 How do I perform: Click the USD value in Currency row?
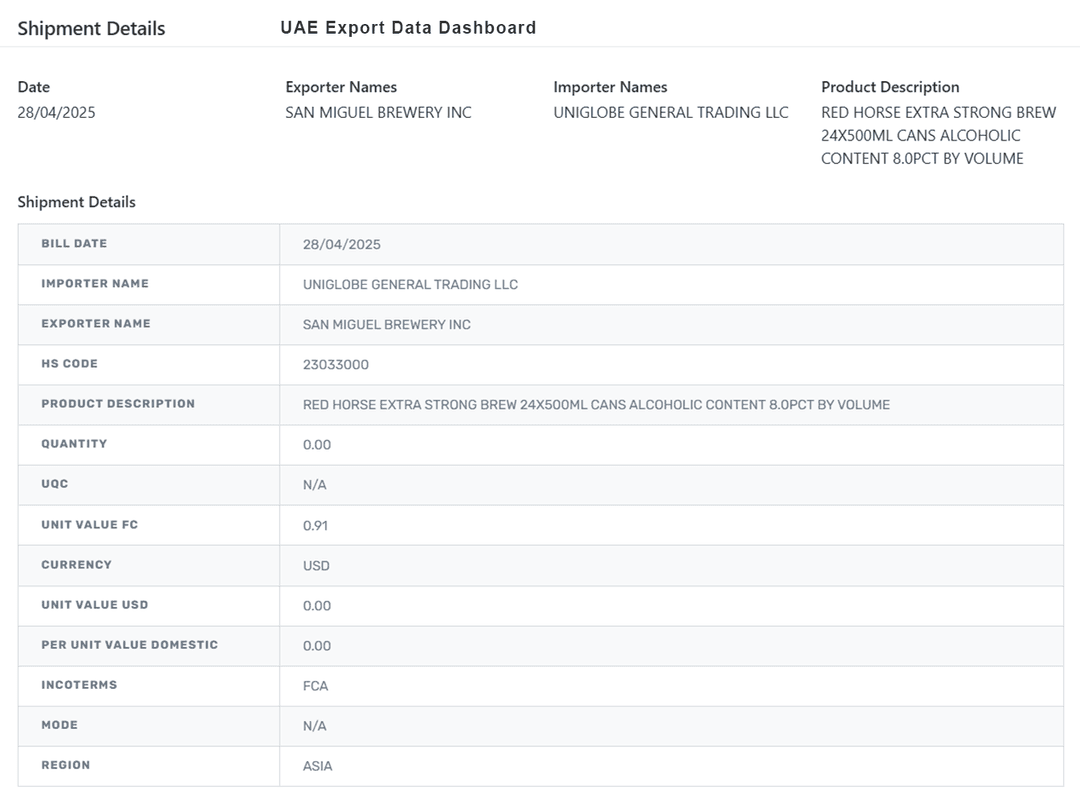tap(316, 565)
